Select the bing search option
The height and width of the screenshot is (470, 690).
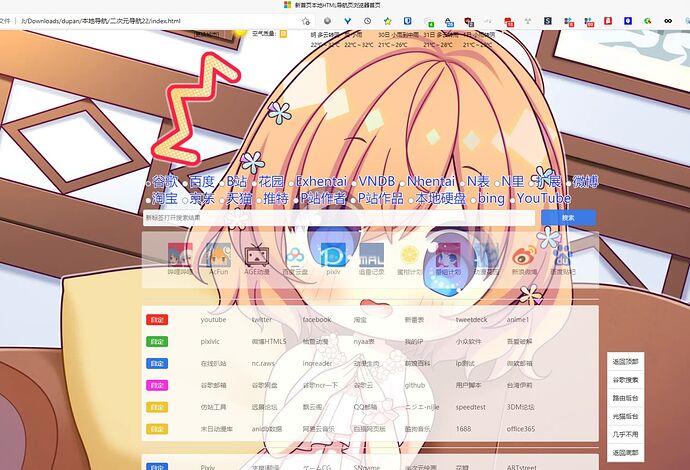pos(491,198)
